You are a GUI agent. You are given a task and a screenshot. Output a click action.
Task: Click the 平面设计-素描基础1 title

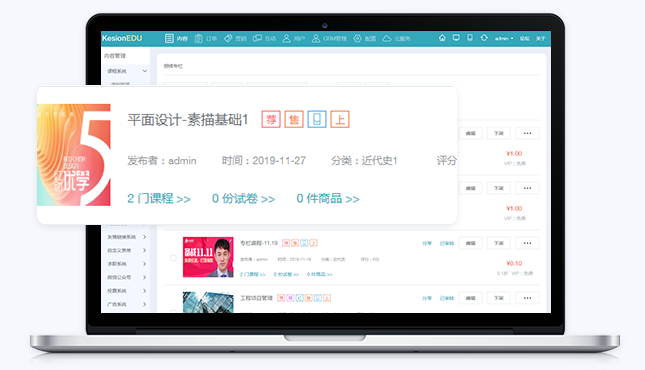[x=188, y=120]
